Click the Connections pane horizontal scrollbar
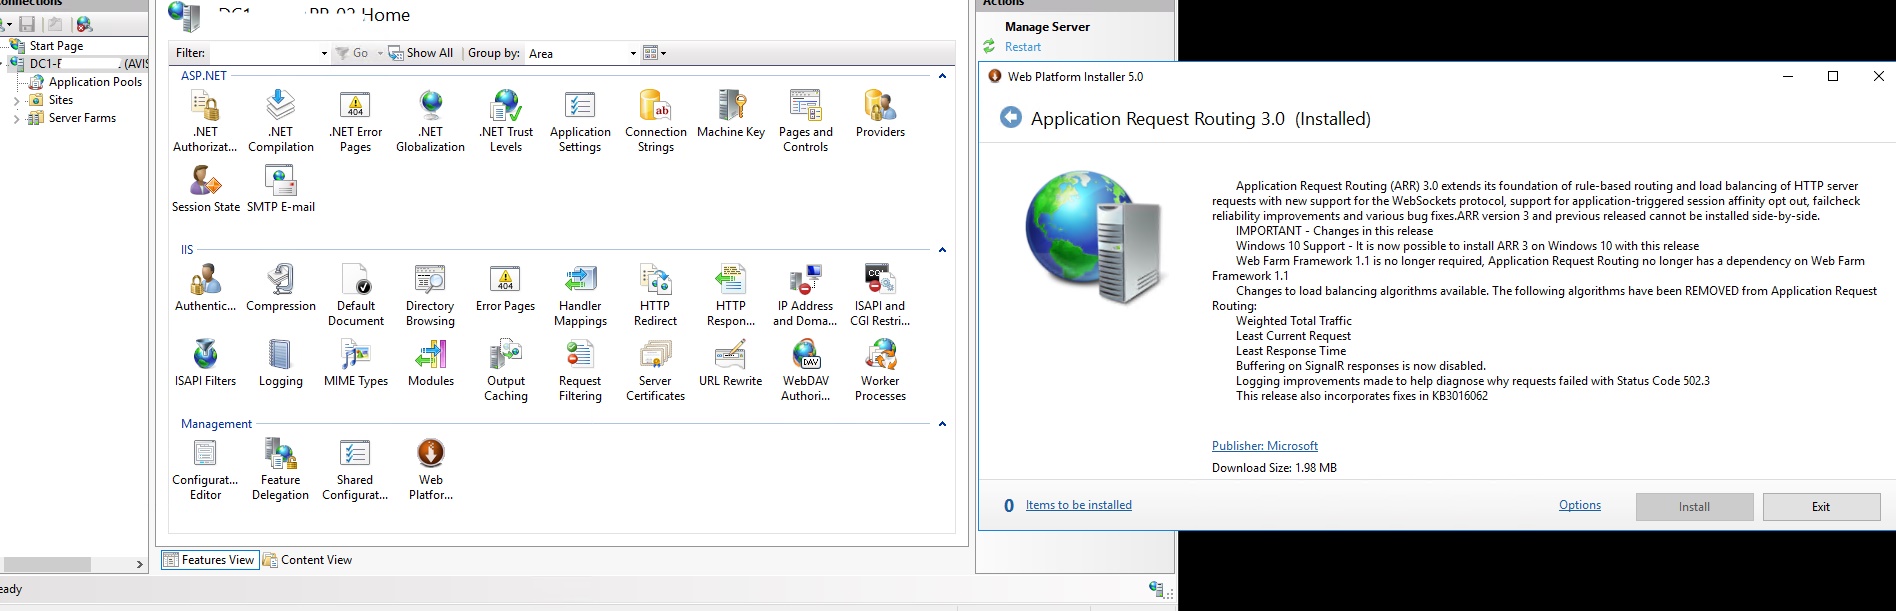 click(x=45, y=564)
